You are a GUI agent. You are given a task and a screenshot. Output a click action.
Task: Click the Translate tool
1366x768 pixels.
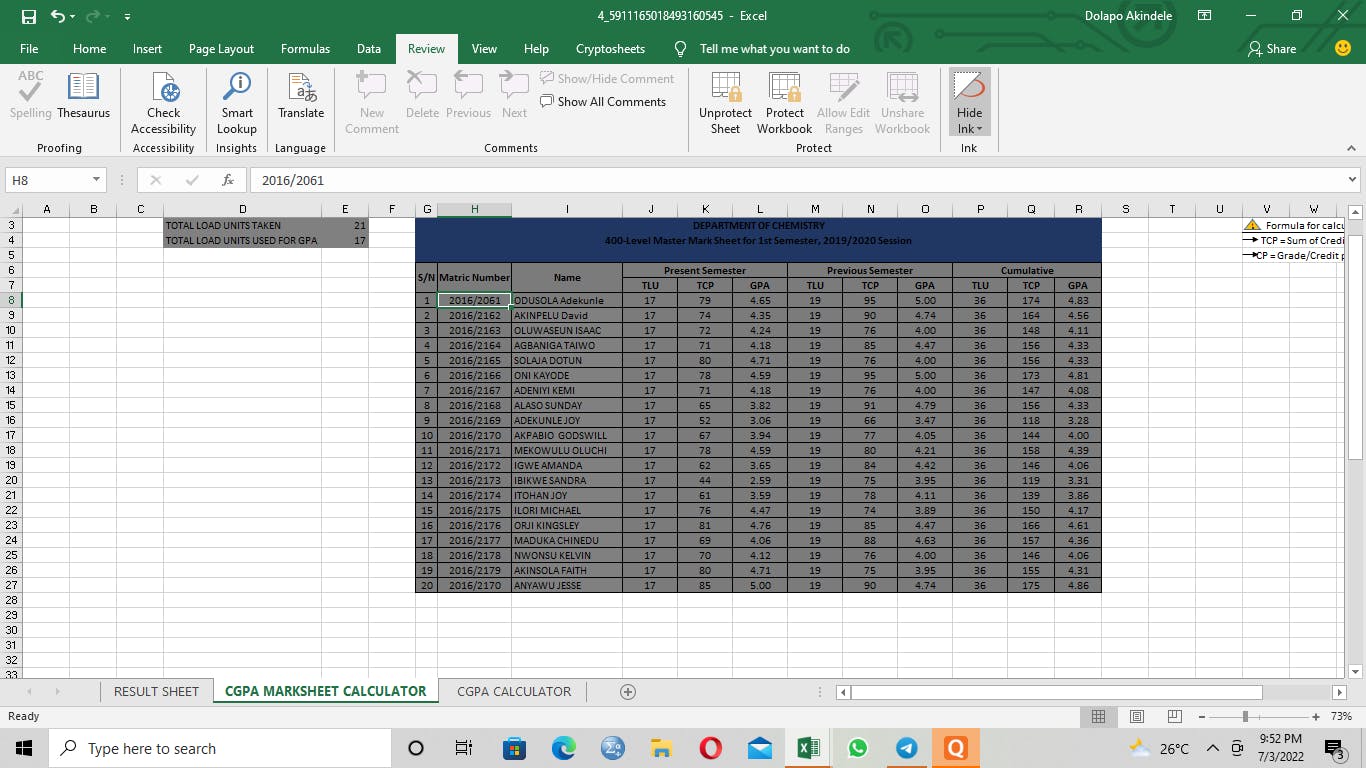[301, 96]
